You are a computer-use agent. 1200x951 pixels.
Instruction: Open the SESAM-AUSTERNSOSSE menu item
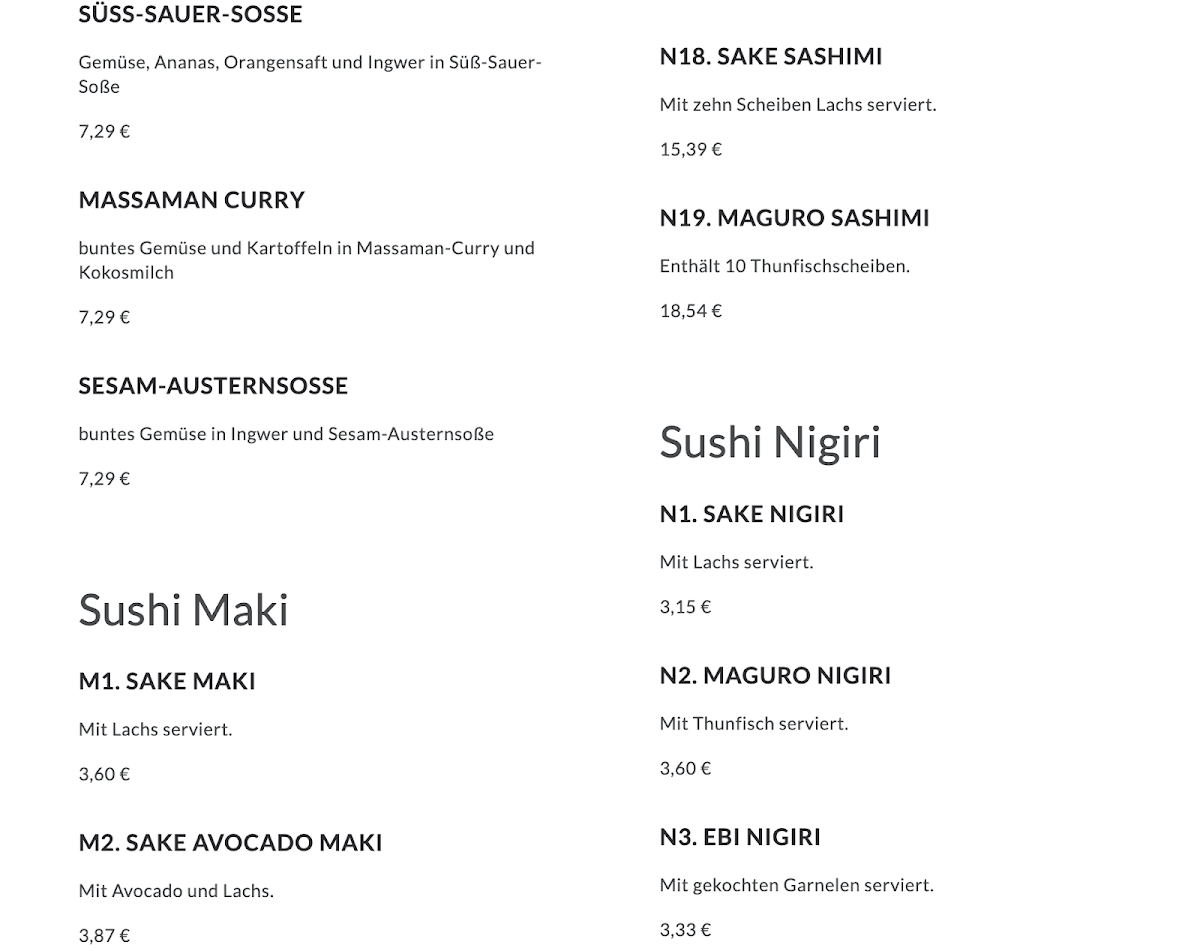tap(213, 386)
